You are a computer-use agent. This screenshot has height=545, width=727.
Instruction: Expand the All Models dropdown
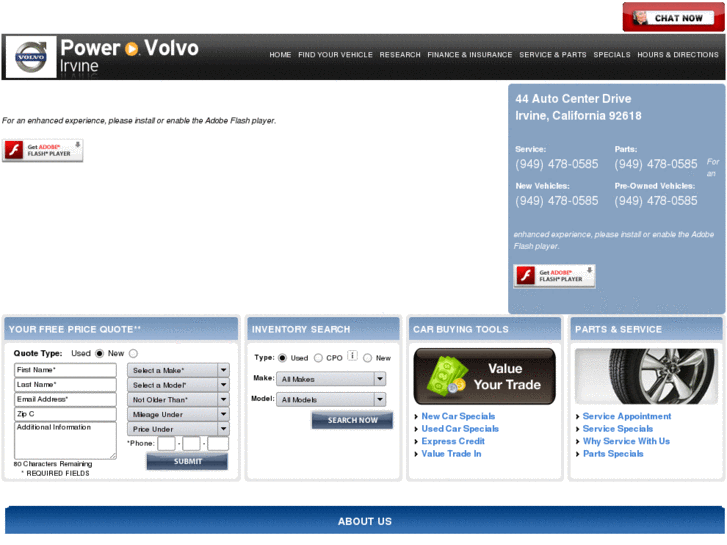pos(331,399)
